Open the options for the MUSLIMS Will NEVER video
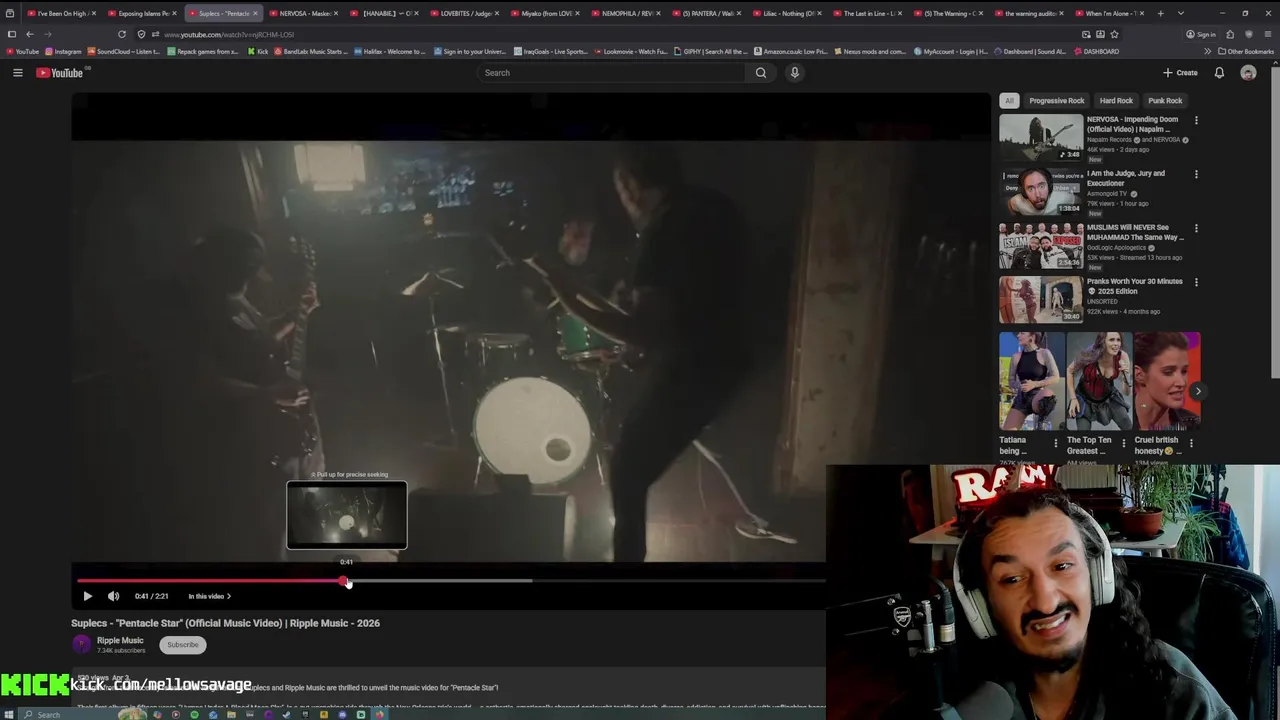Screen dimensions: 1280x720 pyautogui.click(x=1196, y=228)
